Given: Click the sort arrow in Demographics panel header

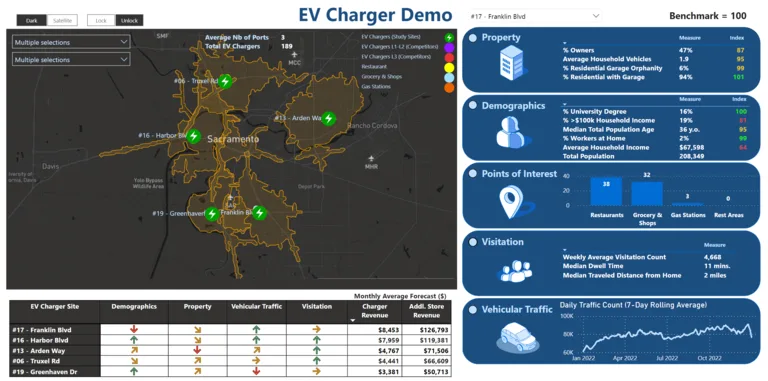Looking at the screenshot, I should [x=565, y=104].
